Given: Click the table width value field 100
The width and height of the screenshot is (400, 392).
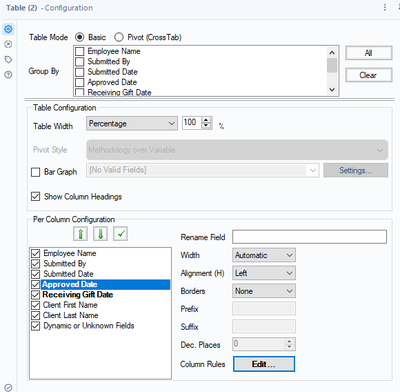Looking at the screenshot, I should coord(192,123).
